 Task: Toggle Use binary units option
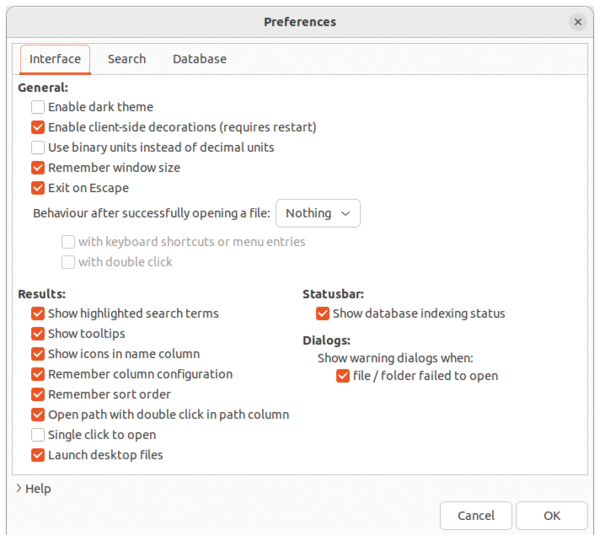(38, 147)
